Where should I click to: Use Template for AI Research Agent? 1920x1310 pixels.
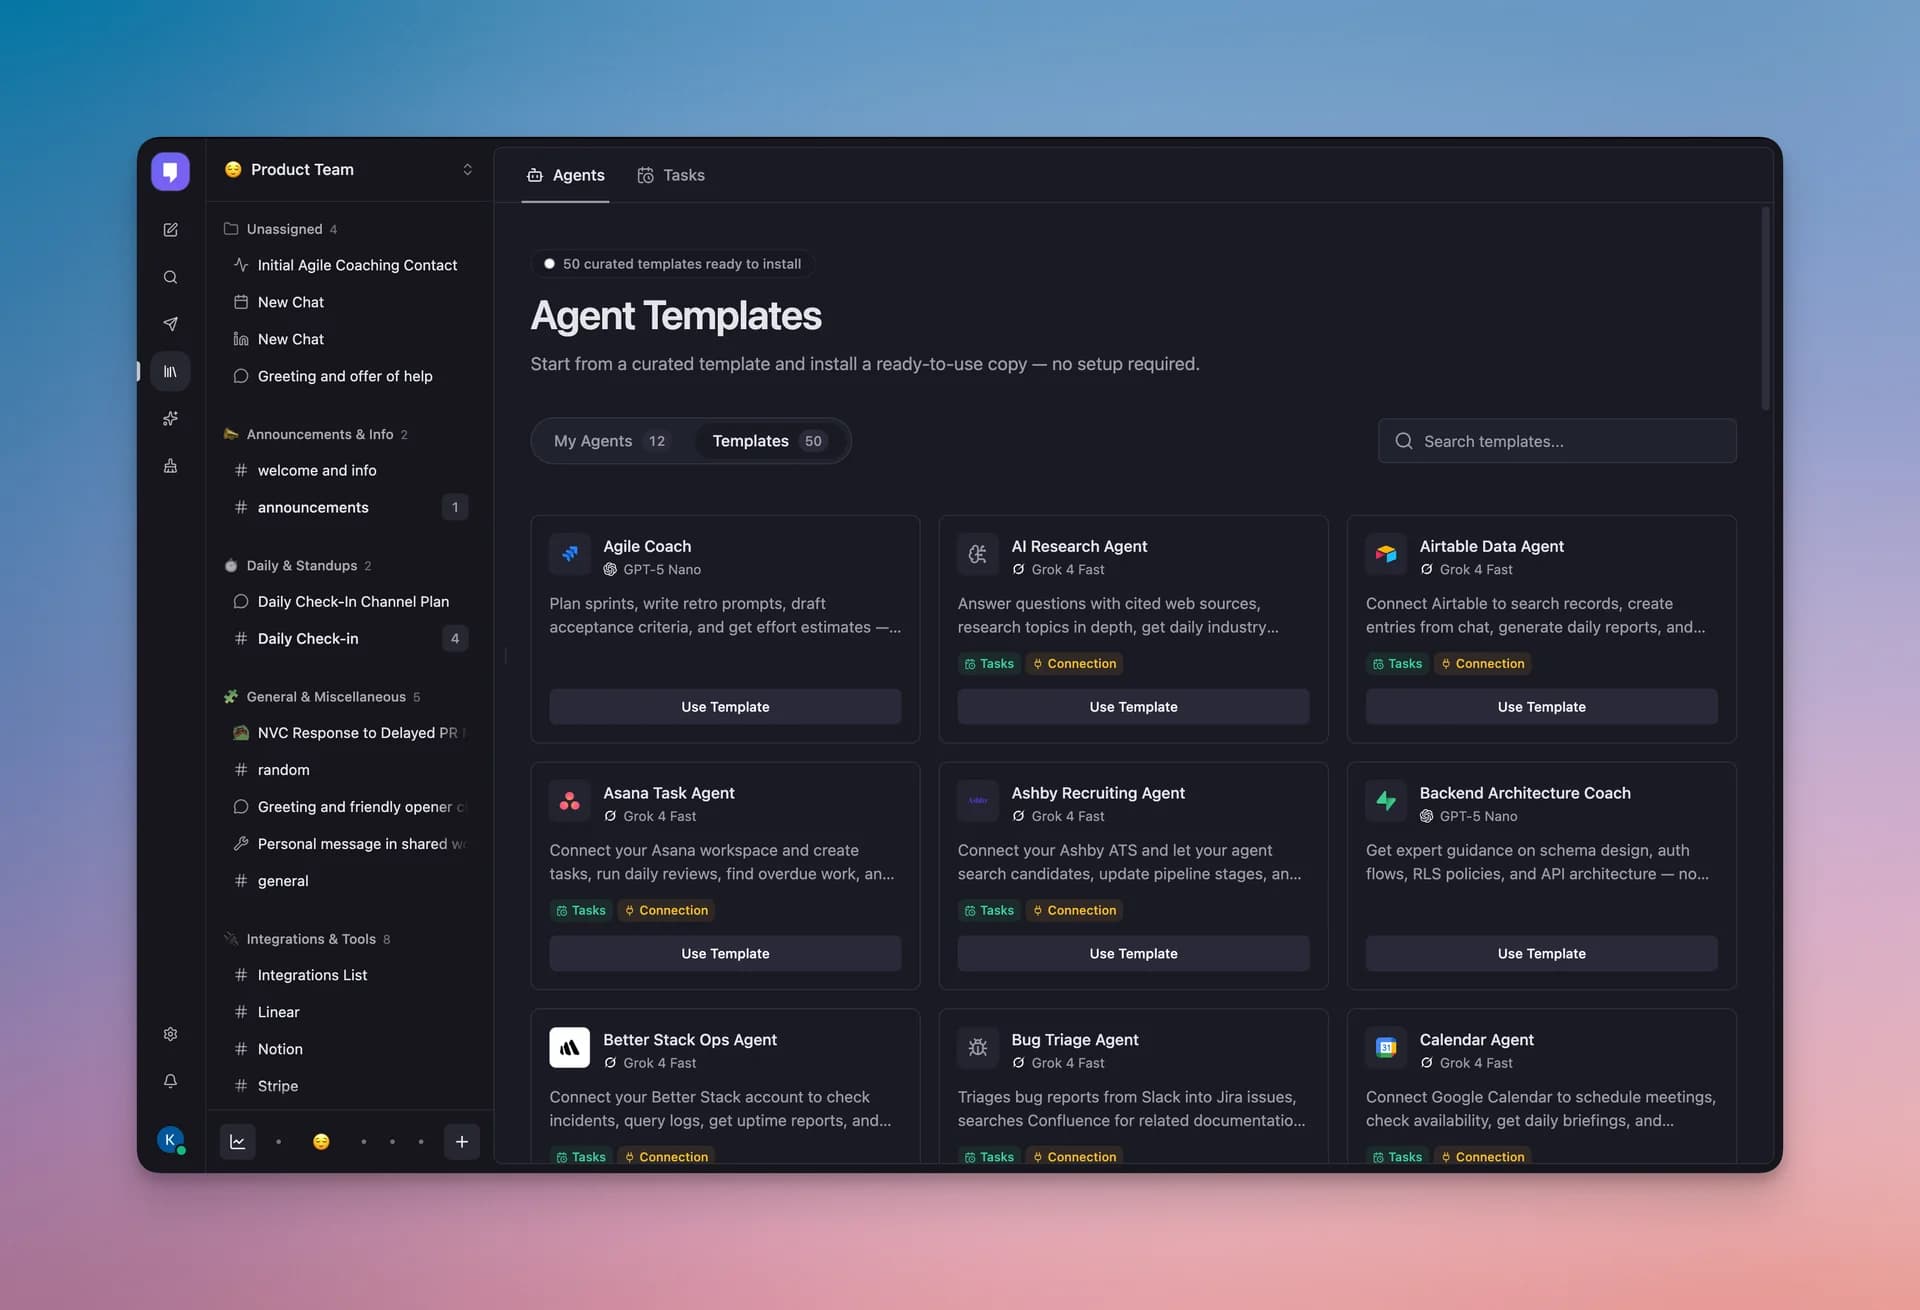coord(1133,707)
